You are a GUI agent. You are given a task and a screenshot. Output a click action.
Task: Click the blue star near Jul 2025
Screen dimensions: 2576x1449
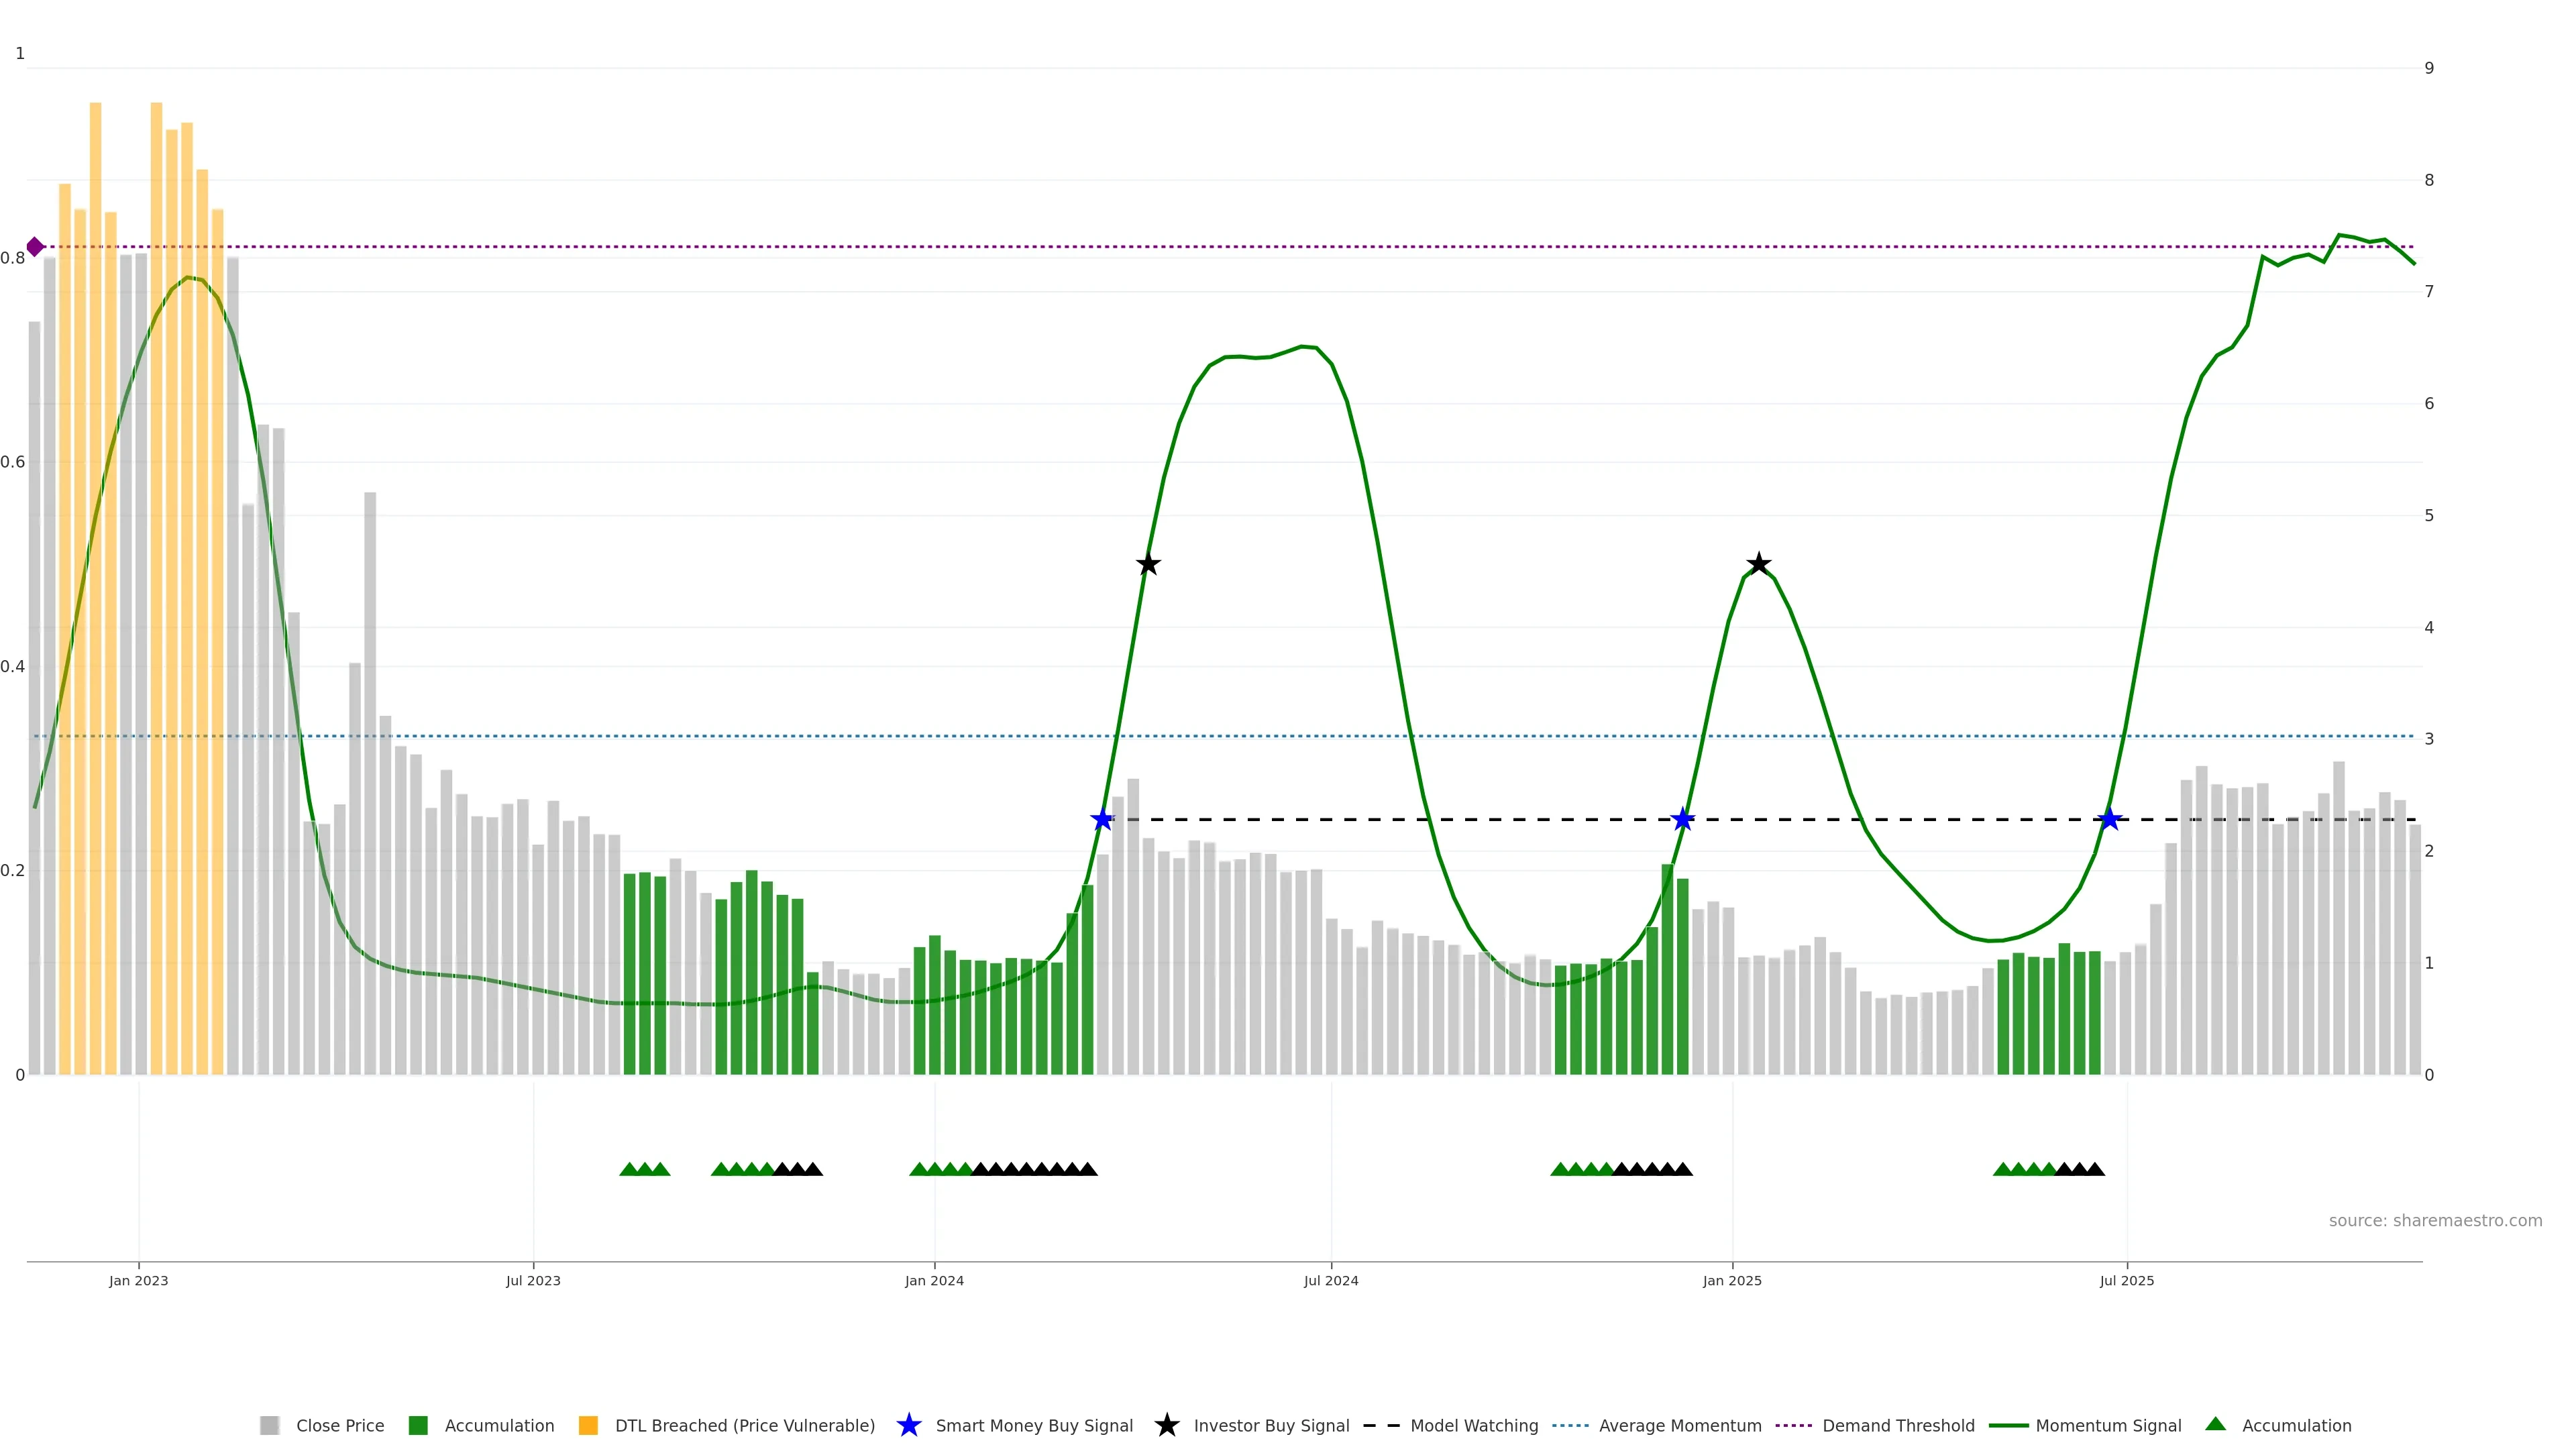click(2110, 820)
